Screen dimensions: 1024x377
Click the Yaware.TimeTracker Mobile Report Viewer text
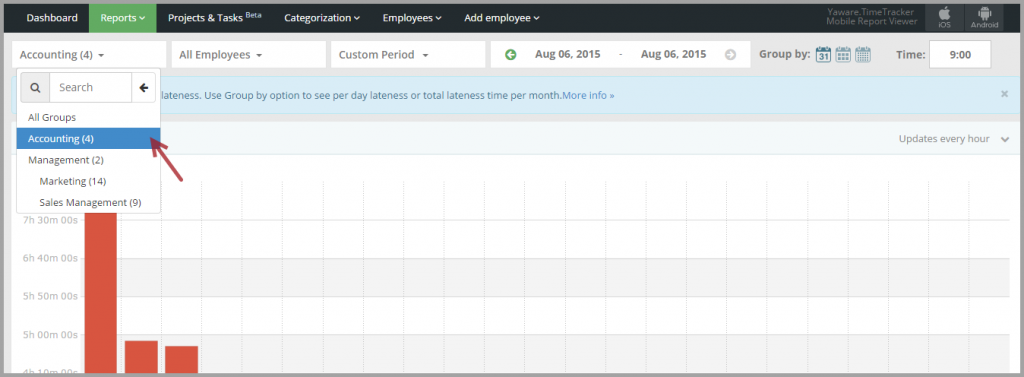tap(871, 17)
